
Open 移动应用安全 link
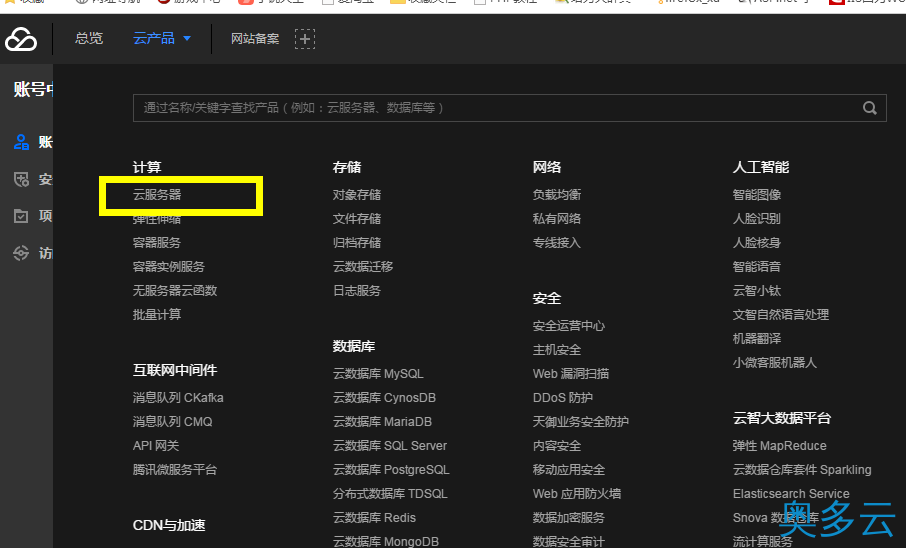pyautogui.click(x=569, y=470)
